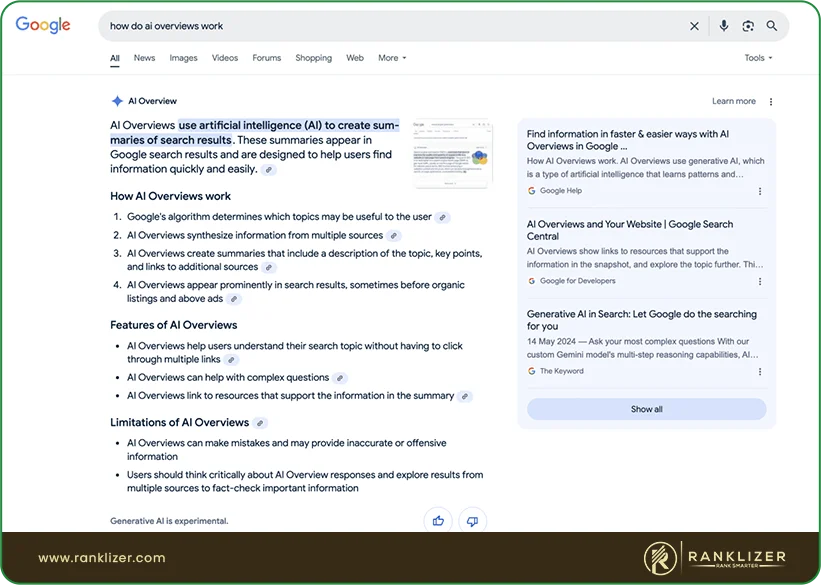Image resolution: width=821 pixels, height=585 pixels.
Task: Switch to the Shopping tab
Action: point(314,58)
